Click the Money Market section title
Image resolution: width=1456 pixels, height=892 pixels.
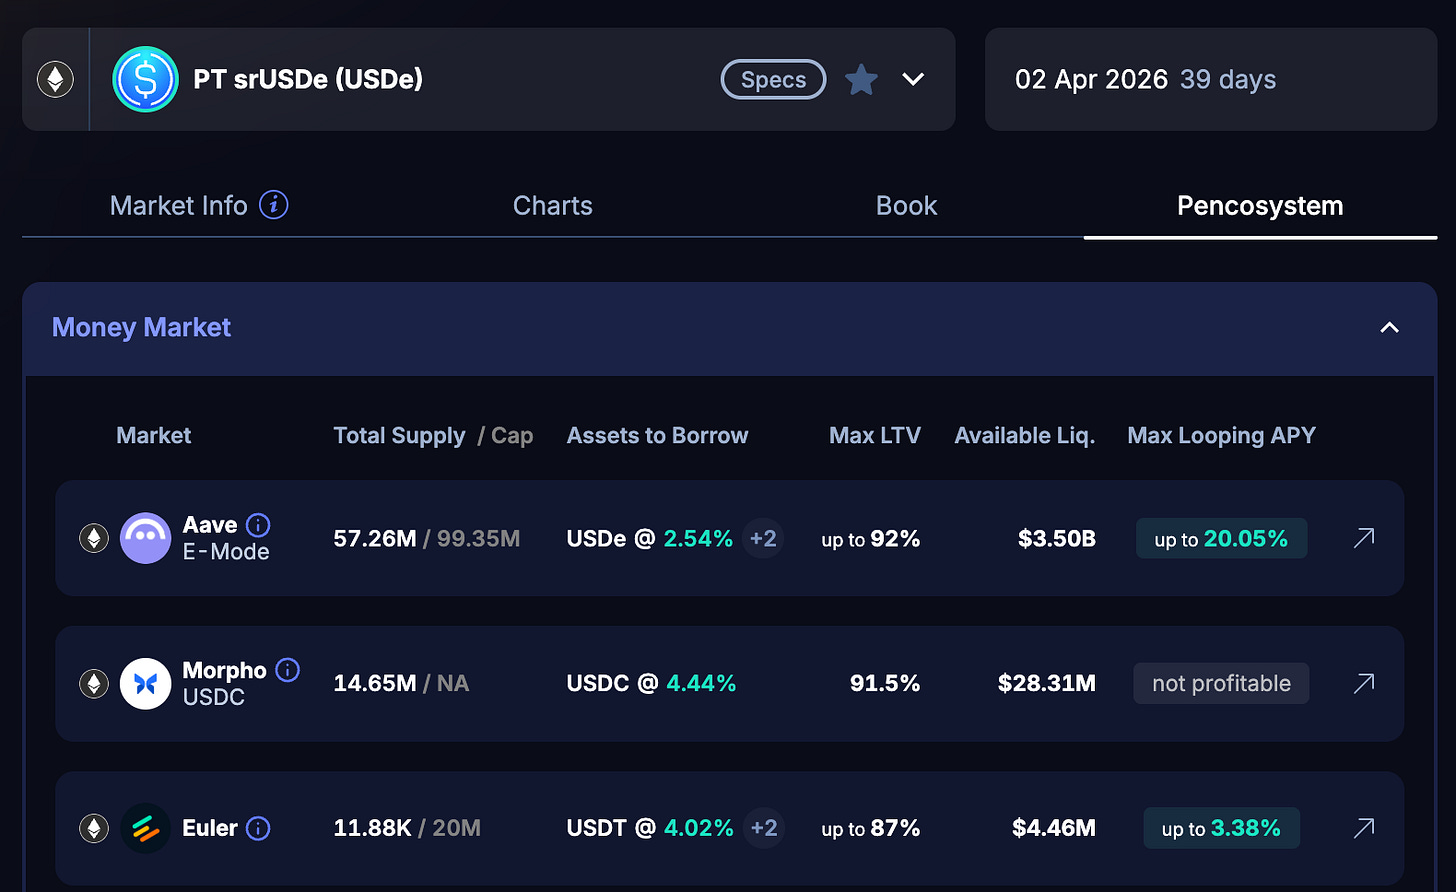[141, 328]
